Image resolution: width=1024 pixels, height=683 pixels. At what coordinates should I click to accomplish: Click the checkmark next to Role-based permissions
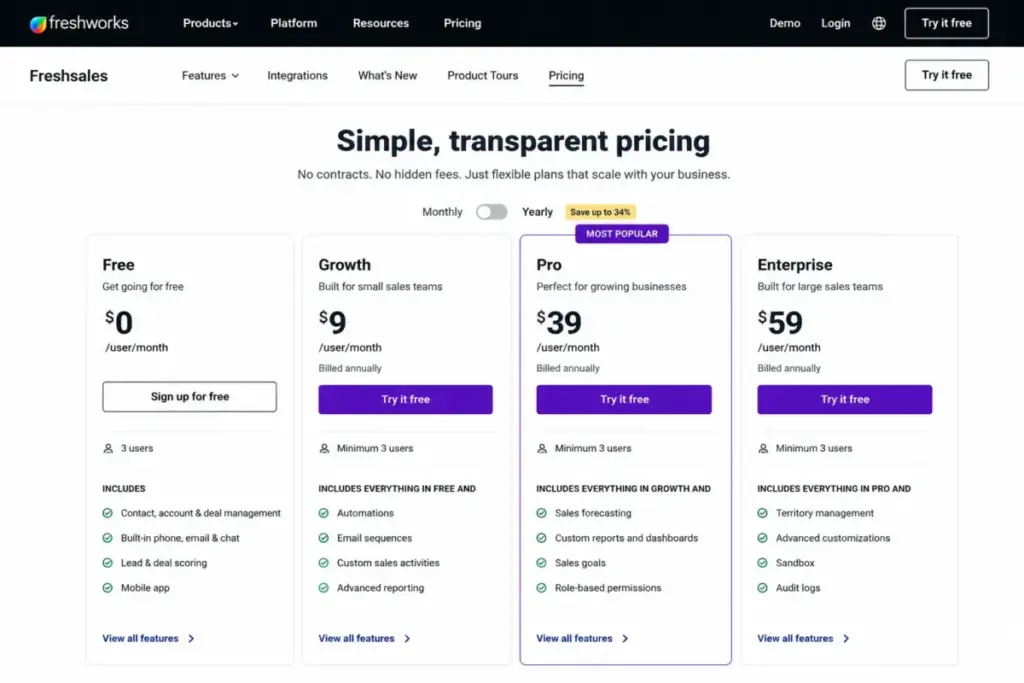541,588
